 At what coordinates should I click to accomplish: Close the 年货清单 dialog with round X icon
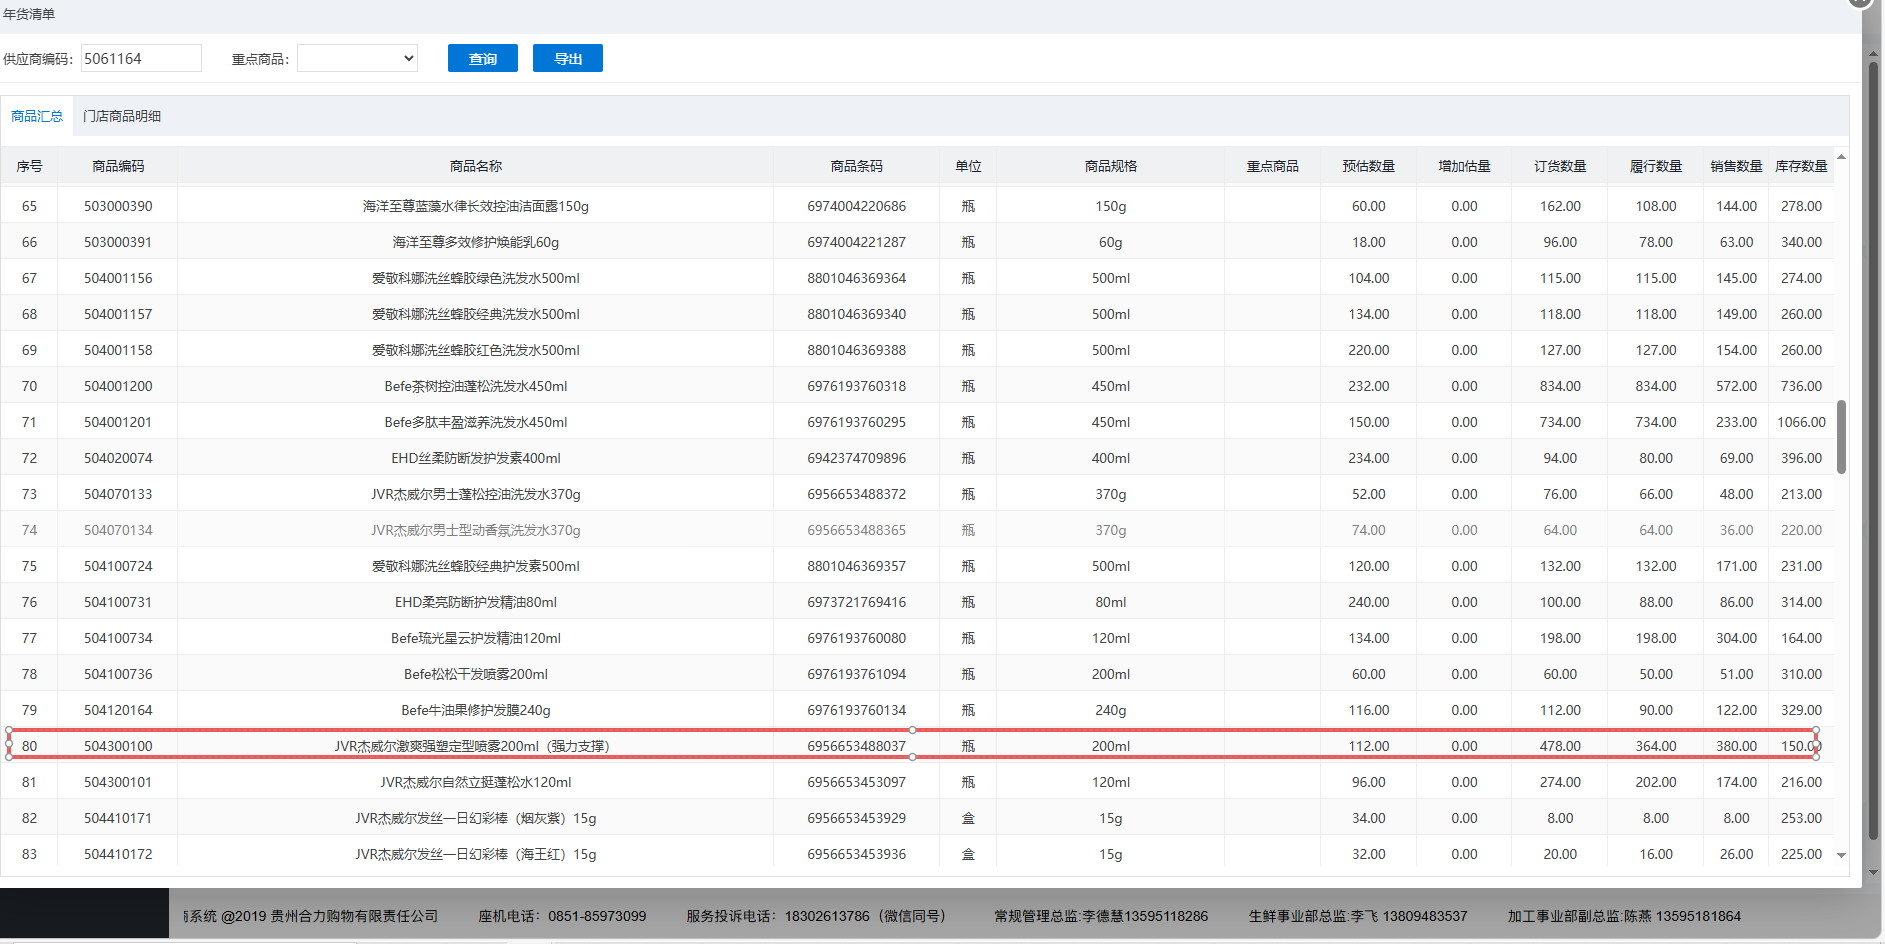click(x=1859, y=2)
